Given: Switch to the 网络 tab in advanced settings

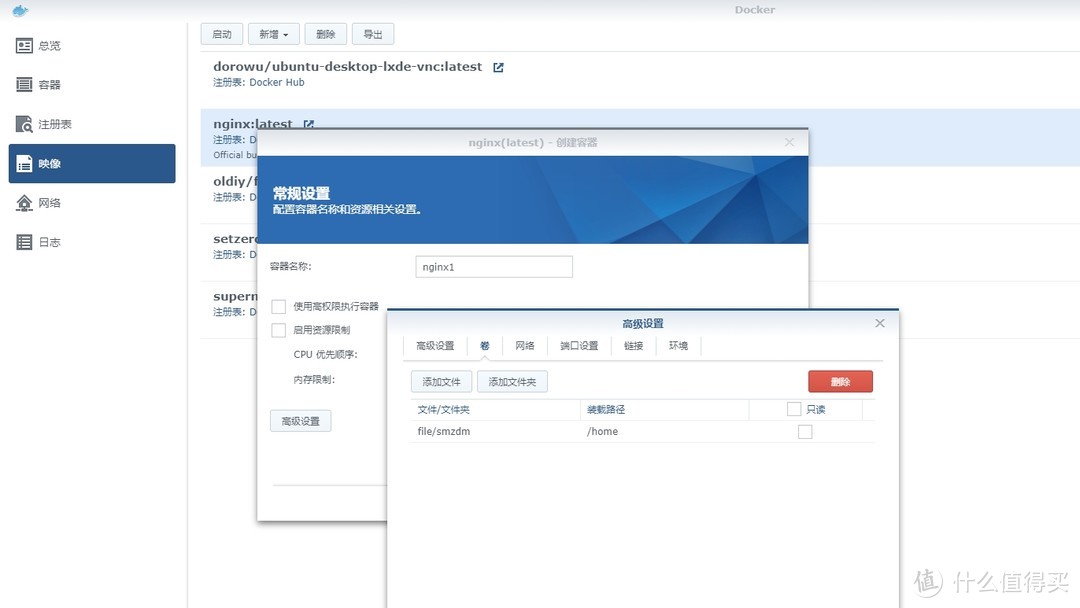Looking at the screenshot, I should pos(525,346).
